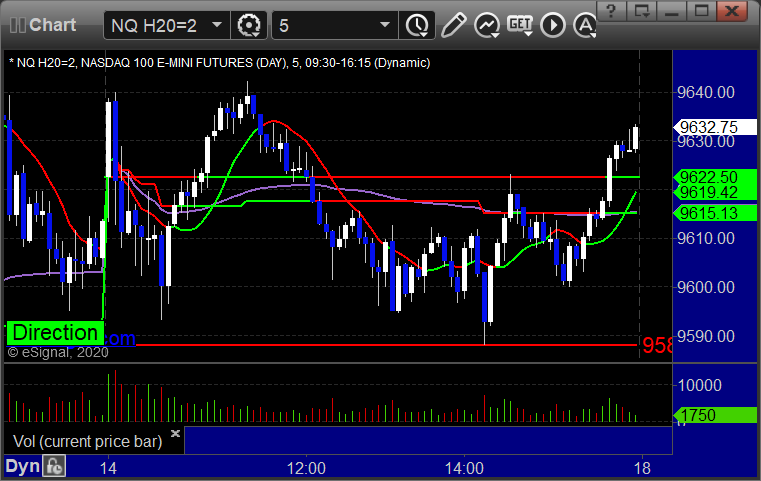The height and width of the screenshot is (481, 761).
Task: Click the green 9615.13 price marker
Action: point(714,213)
